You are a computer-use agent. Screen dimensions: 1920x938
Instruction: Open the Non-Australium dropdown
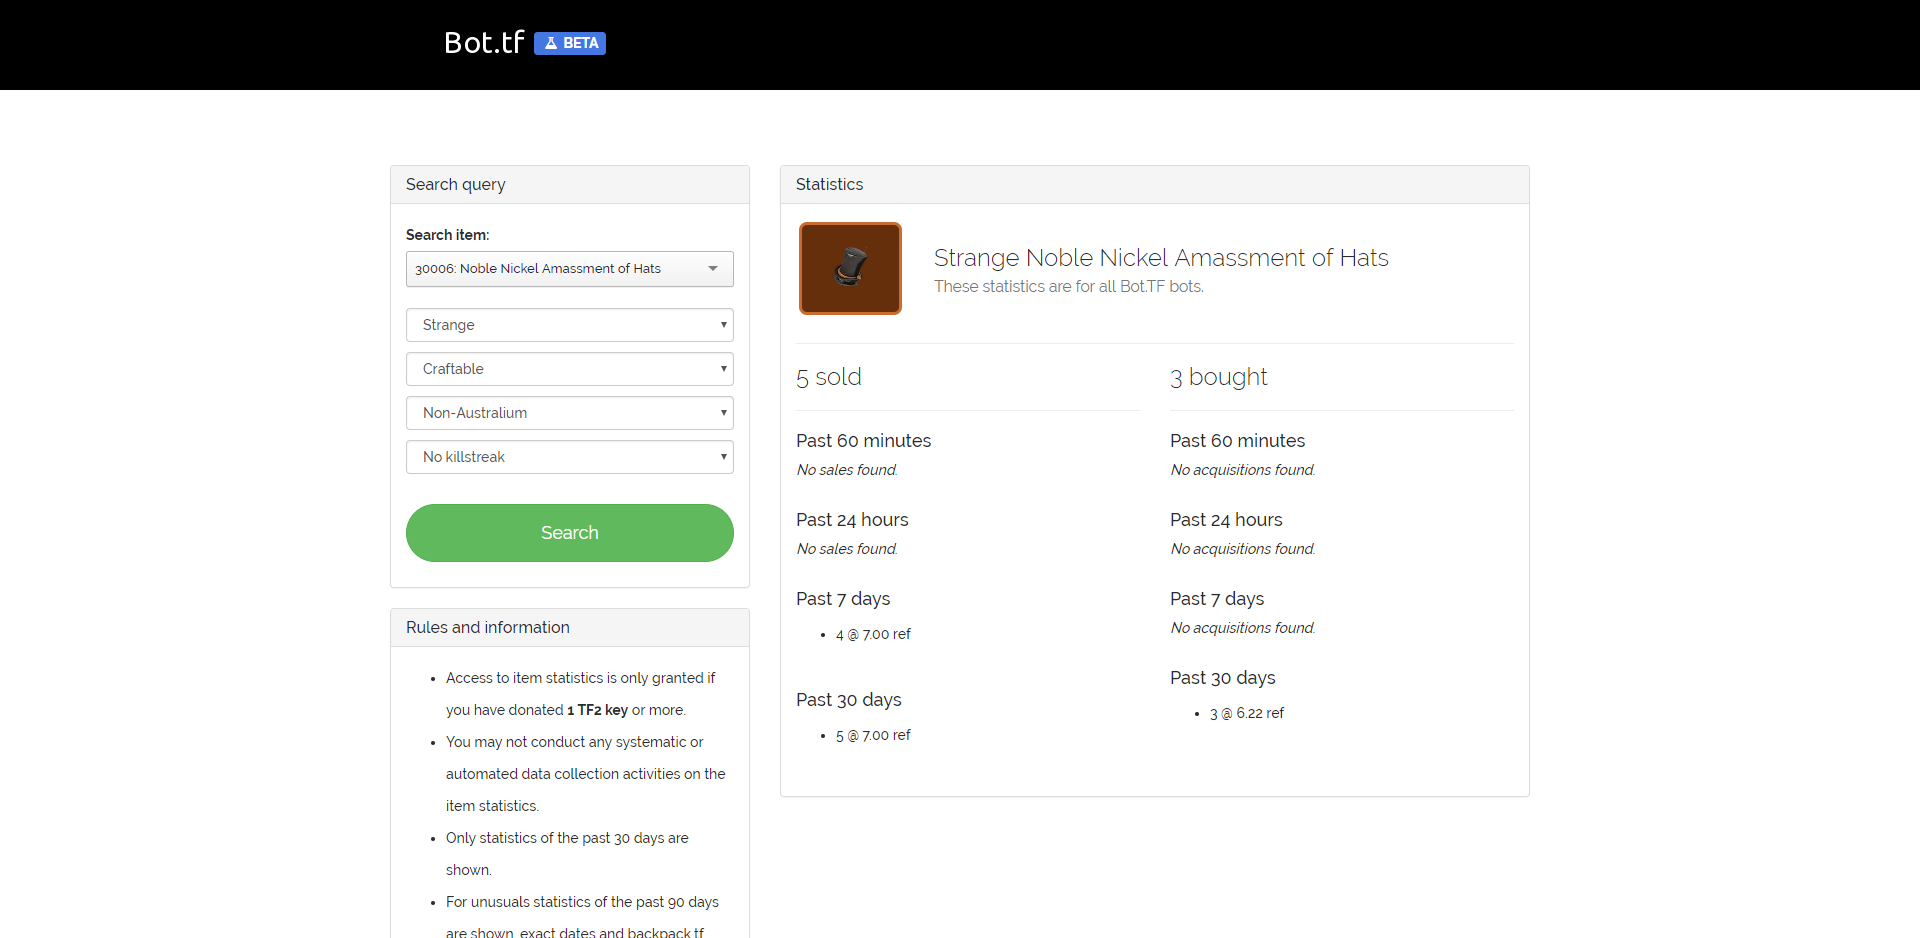[570, 413]
